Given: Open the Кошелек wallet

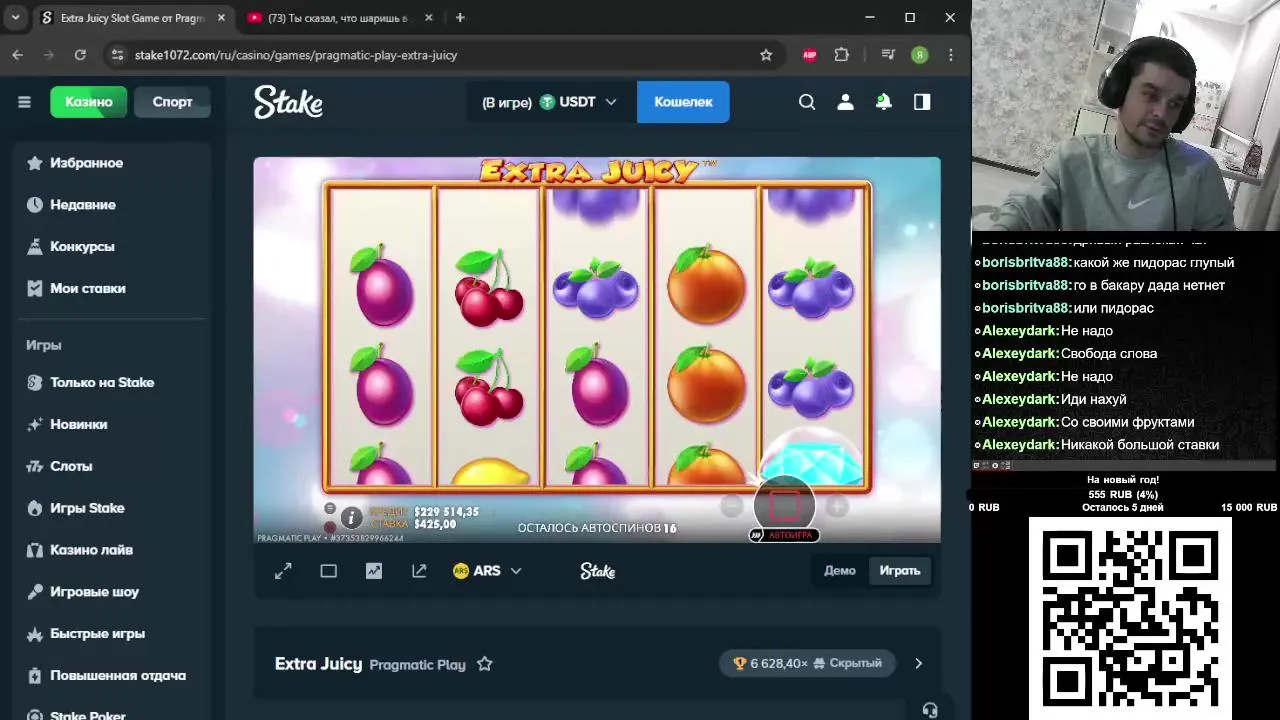Looking at the screenshot, I should (x=683, y=102).
